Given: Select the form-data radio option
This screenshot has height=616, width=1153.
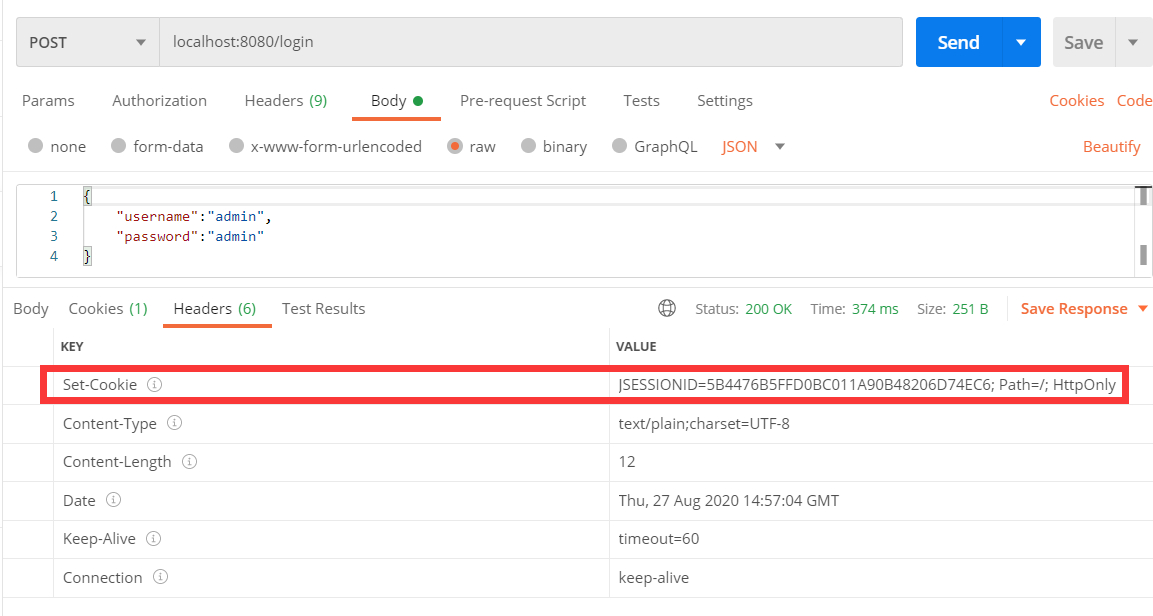Looking at the screenshot, I should [118, 146].
